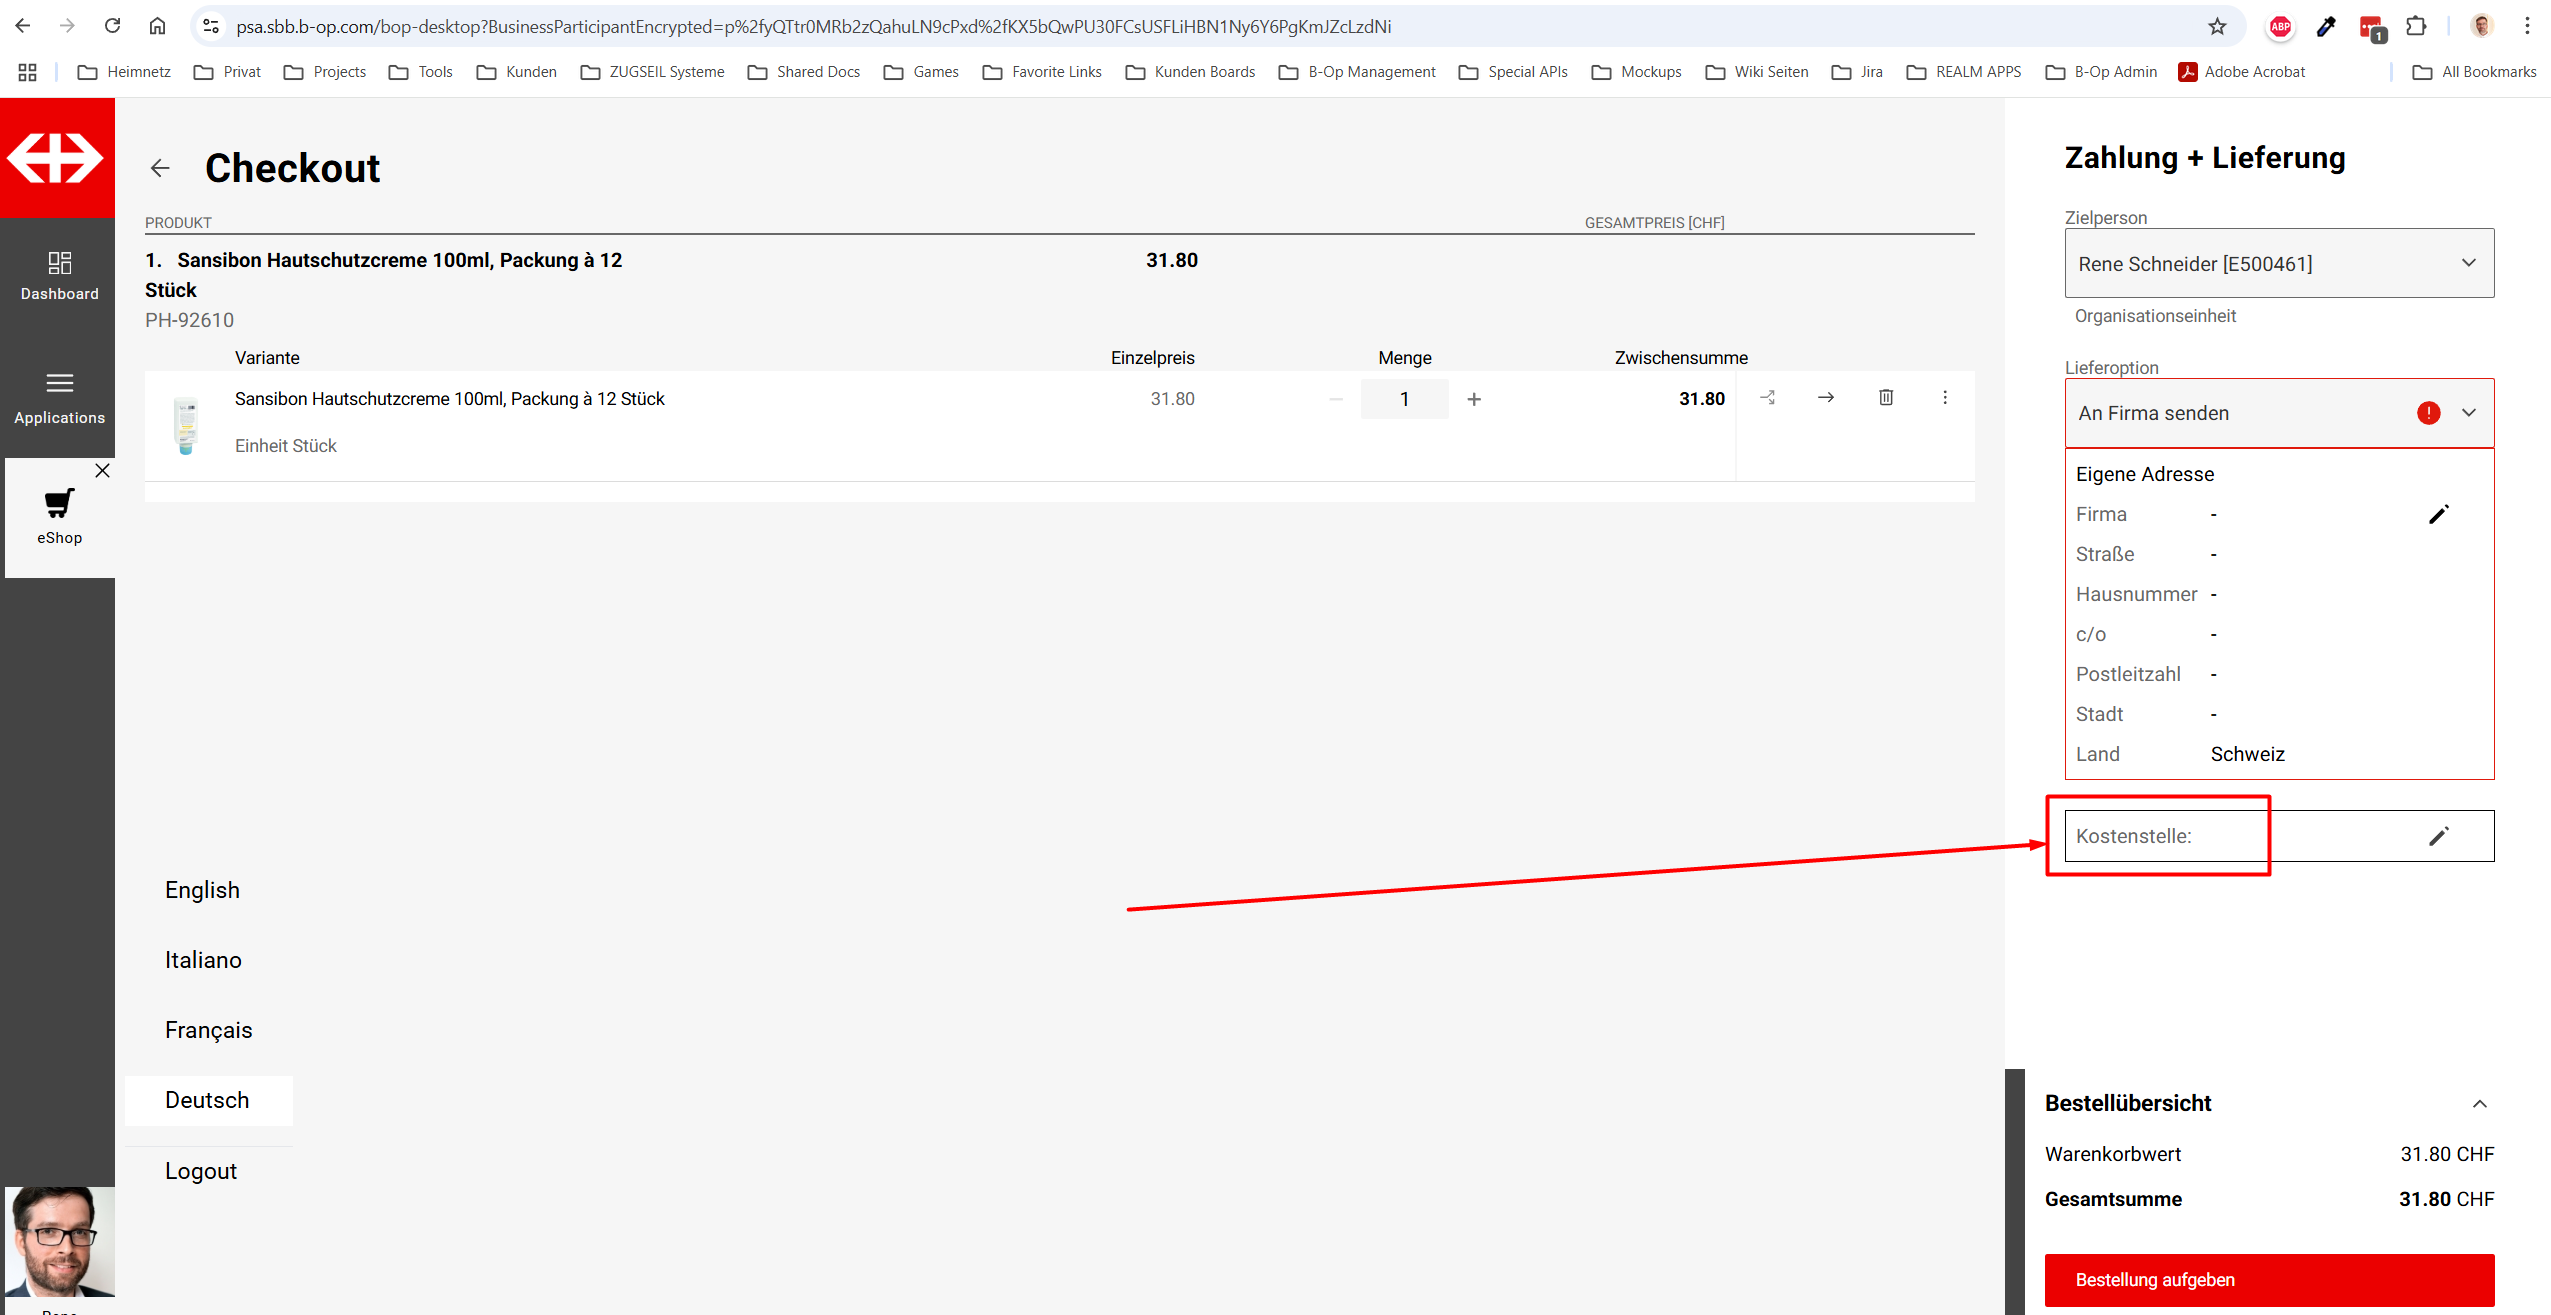Increase quantity with plus button

tap(1473, 399)
